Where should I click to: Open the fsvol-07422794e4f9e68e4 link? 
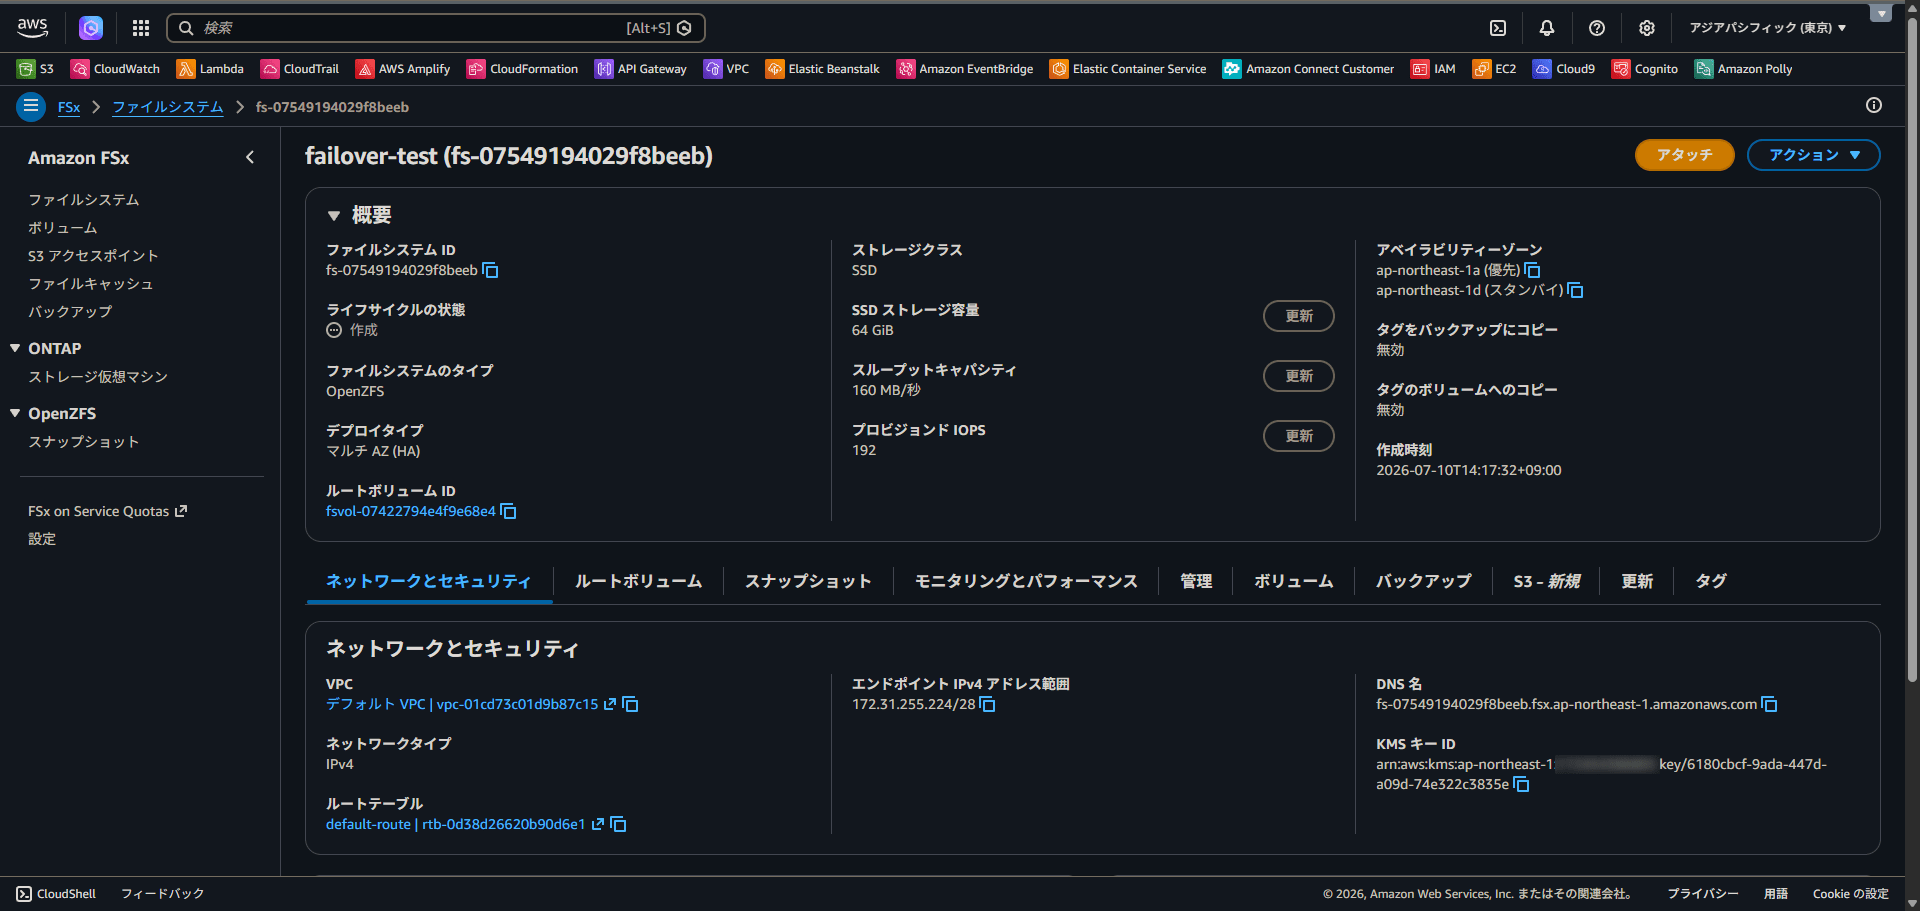[411, 511]
